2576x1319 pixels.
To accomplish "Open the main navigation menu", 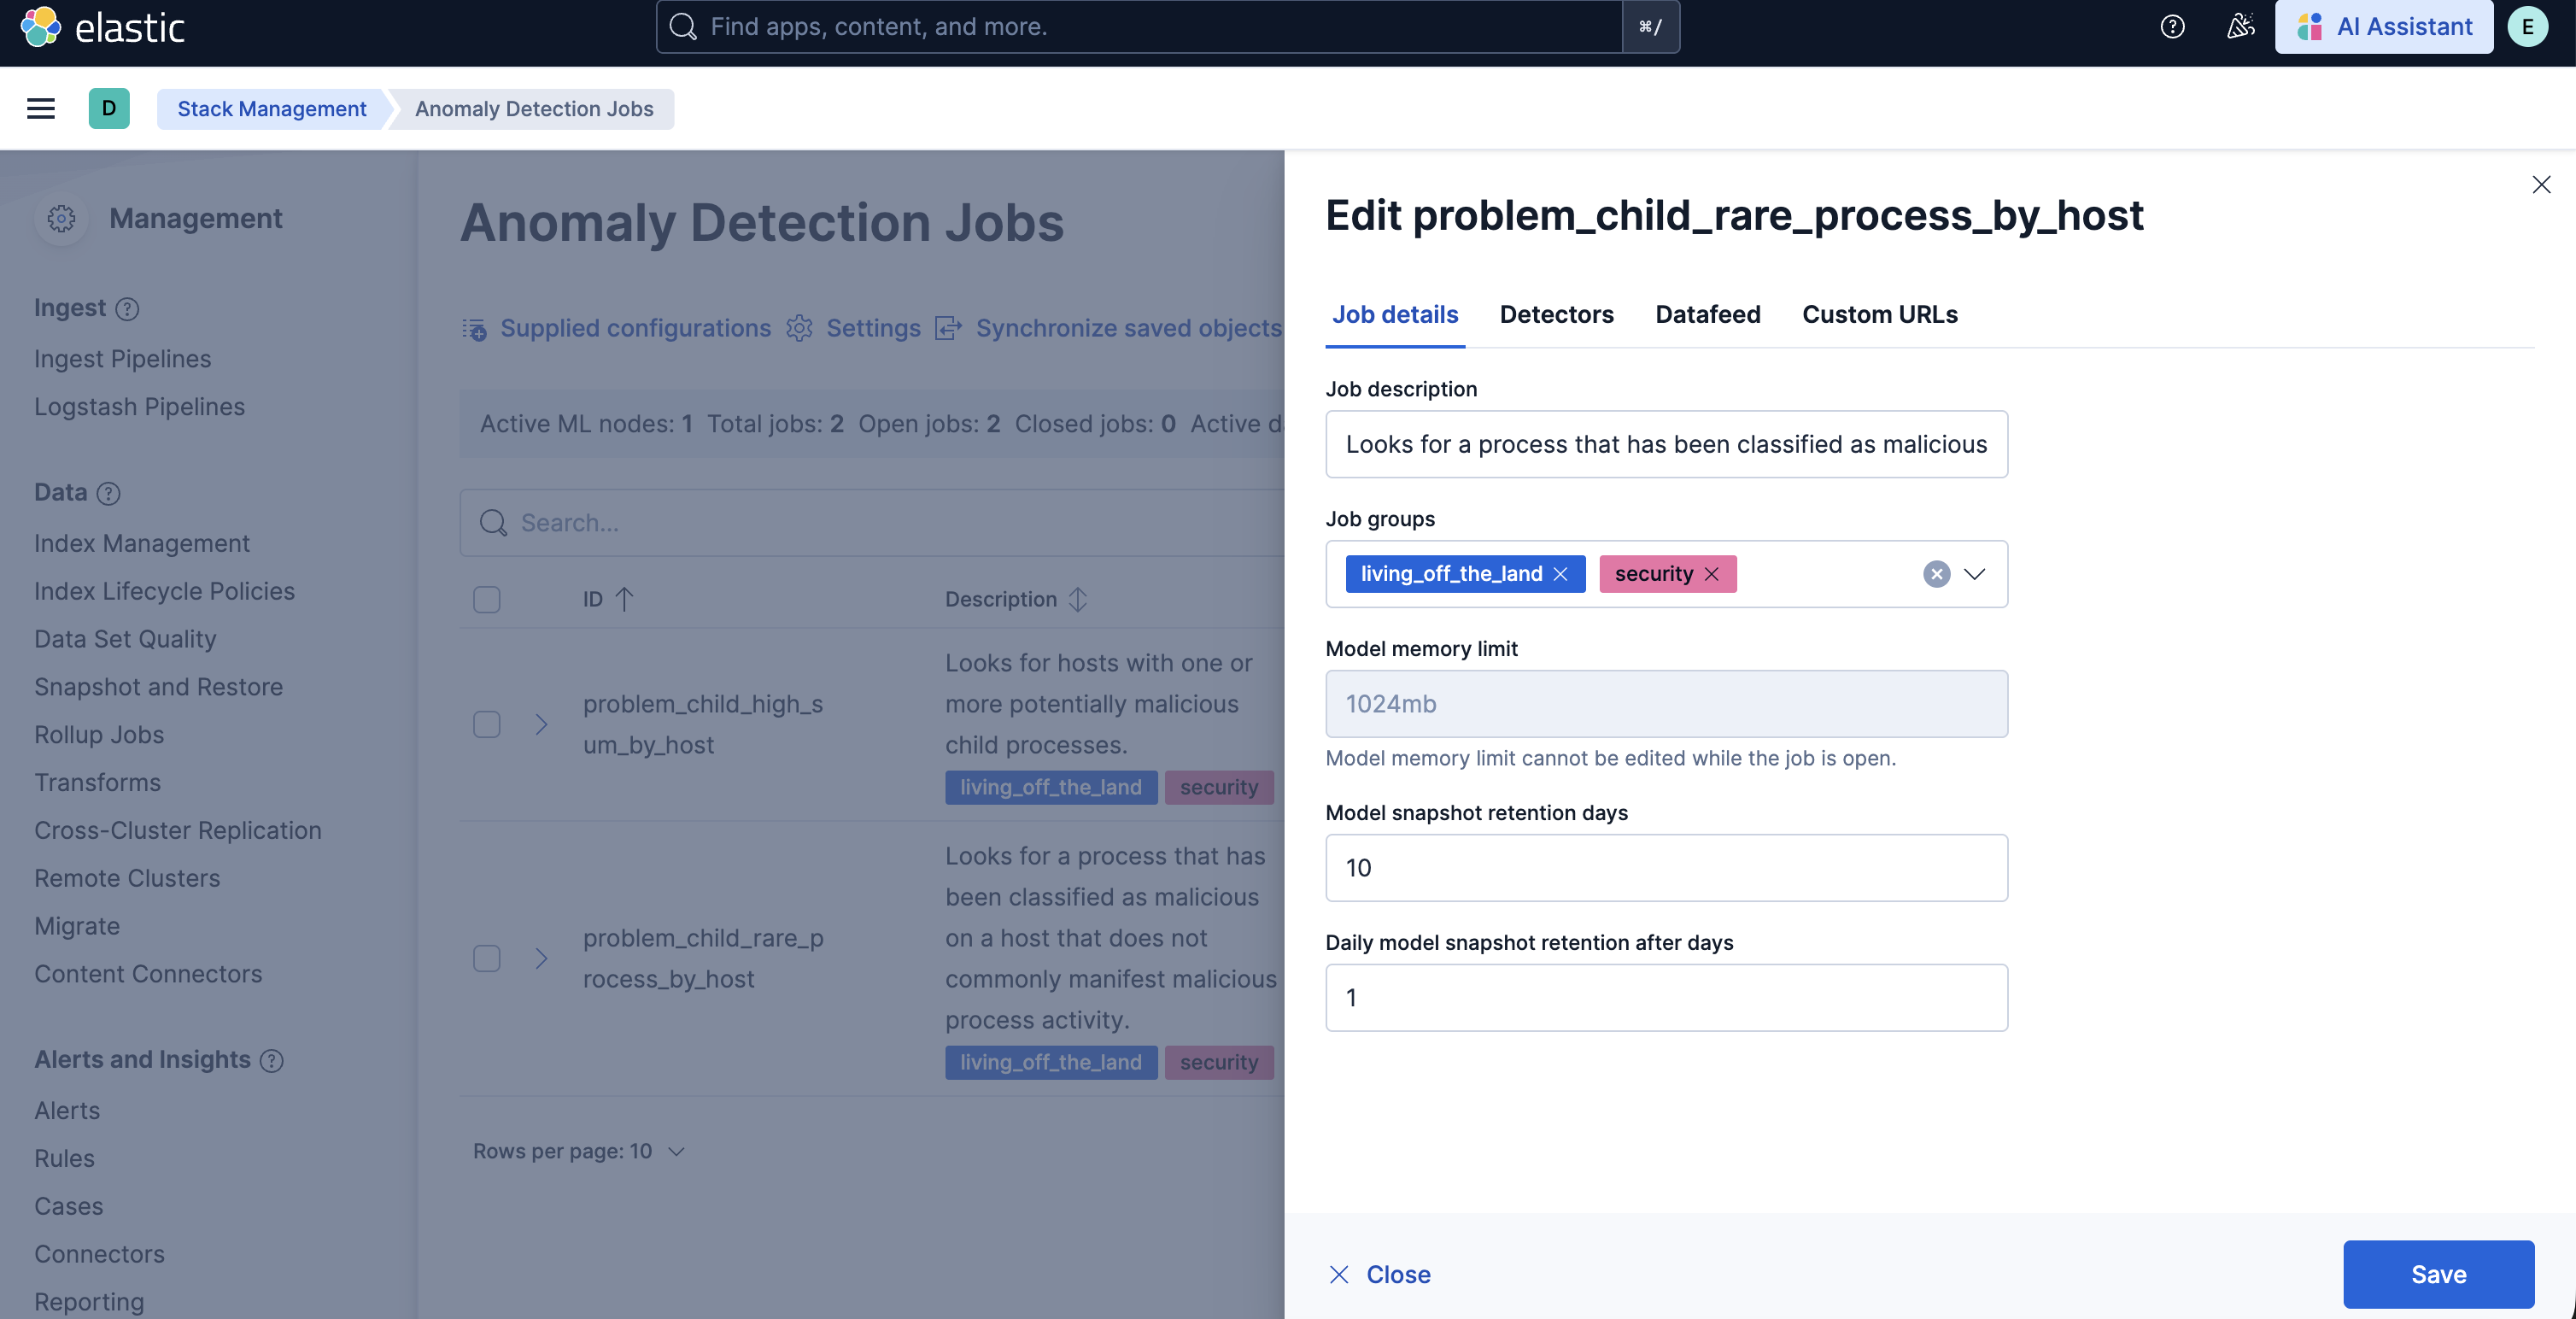I will coord(40,108).
